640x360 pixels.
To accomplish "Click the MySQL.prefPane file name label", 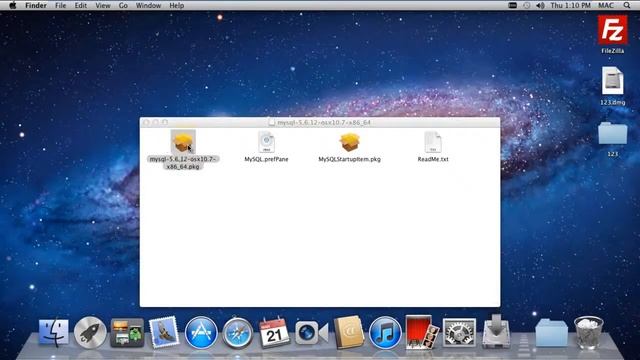I will (266, 159).
